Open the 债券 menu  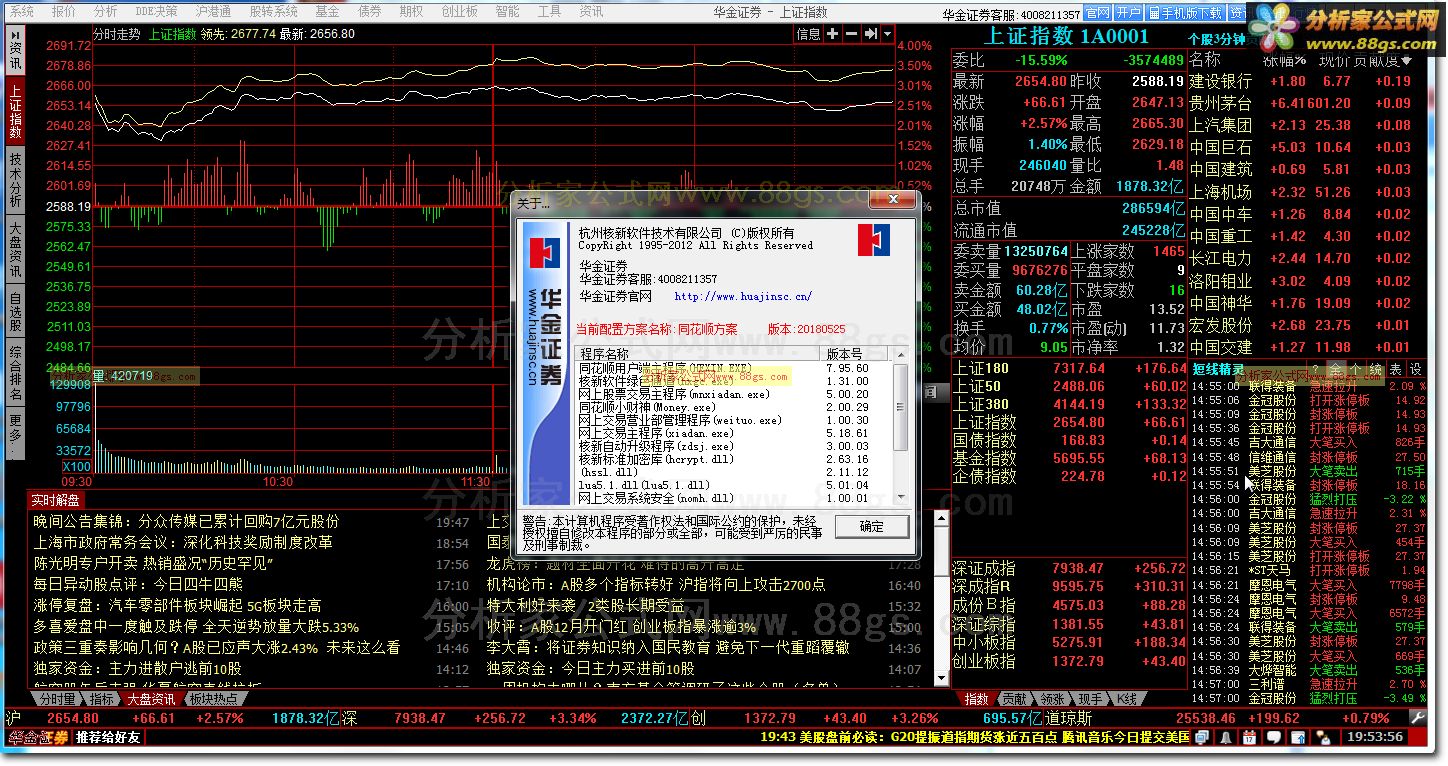(x=369, y=11)
